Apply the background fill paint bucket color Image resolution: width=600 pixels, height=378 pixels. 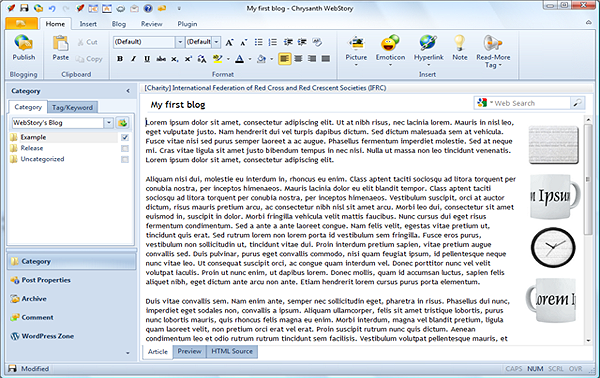coord(261,59)
